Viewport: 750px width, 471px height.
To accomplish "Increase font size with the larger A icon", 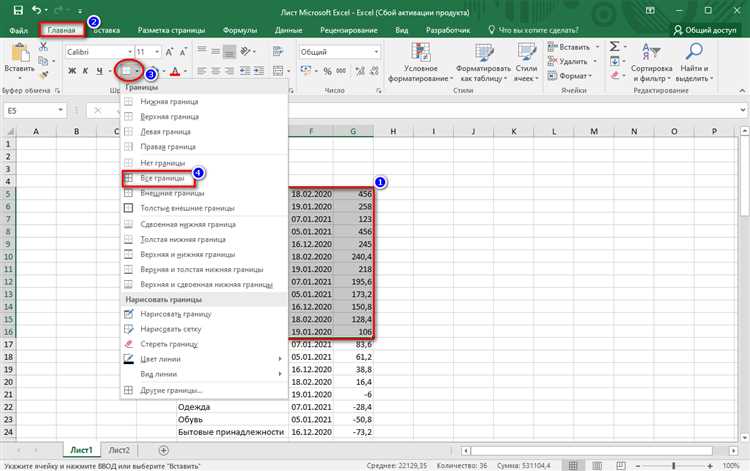I will pos(169,52).
